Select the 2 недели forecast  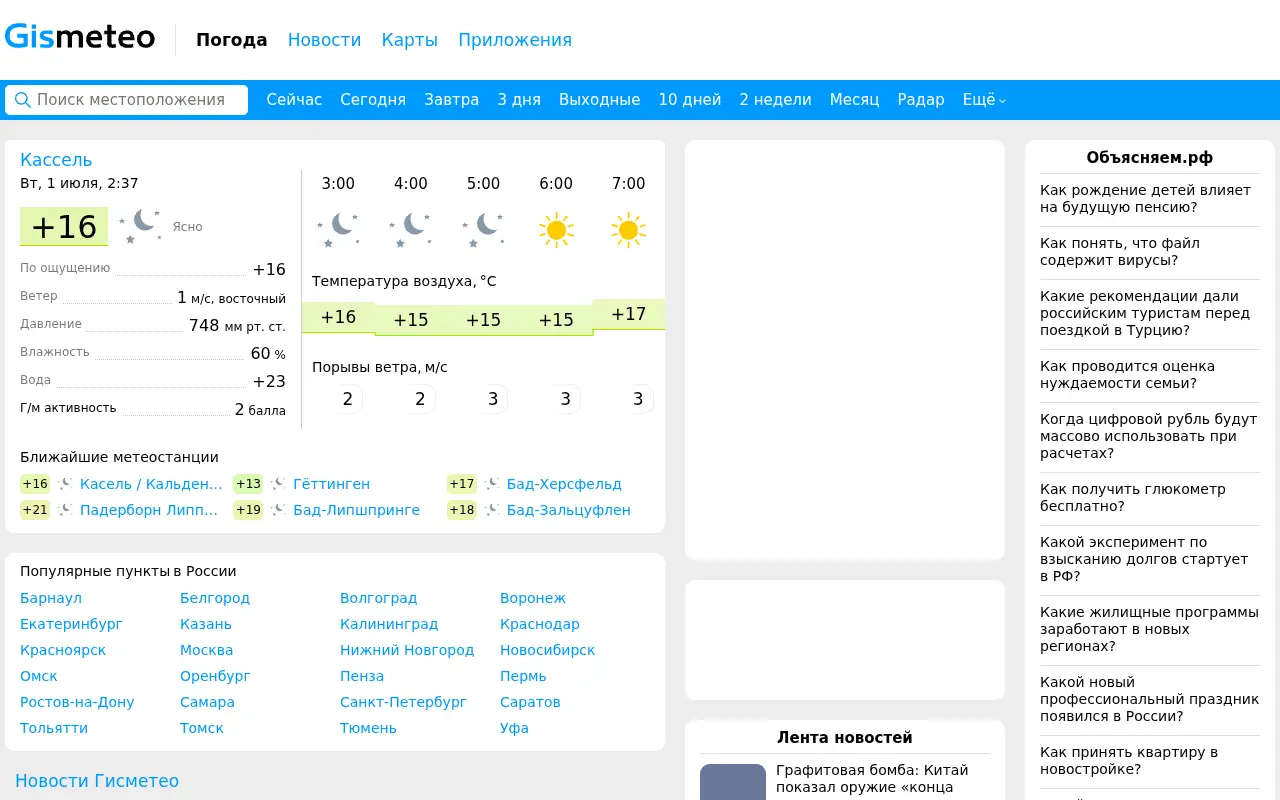coord(775,100)
